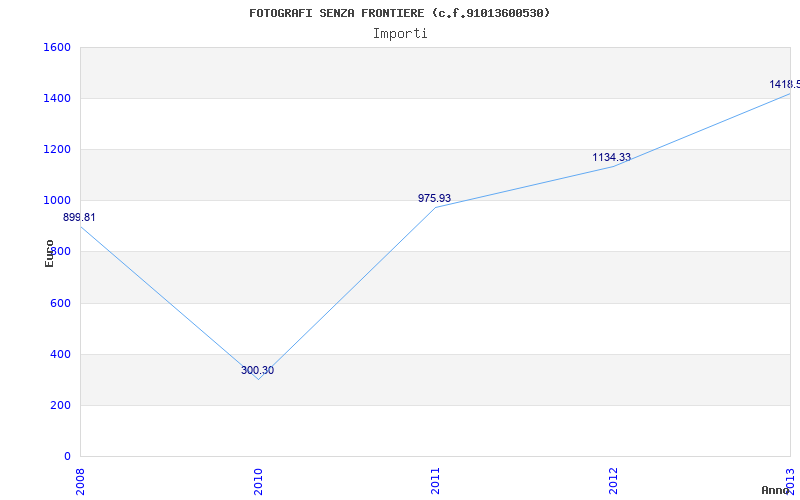Select the 1134.33 data label
Viewport: 800px width, 500px height.
611,157
